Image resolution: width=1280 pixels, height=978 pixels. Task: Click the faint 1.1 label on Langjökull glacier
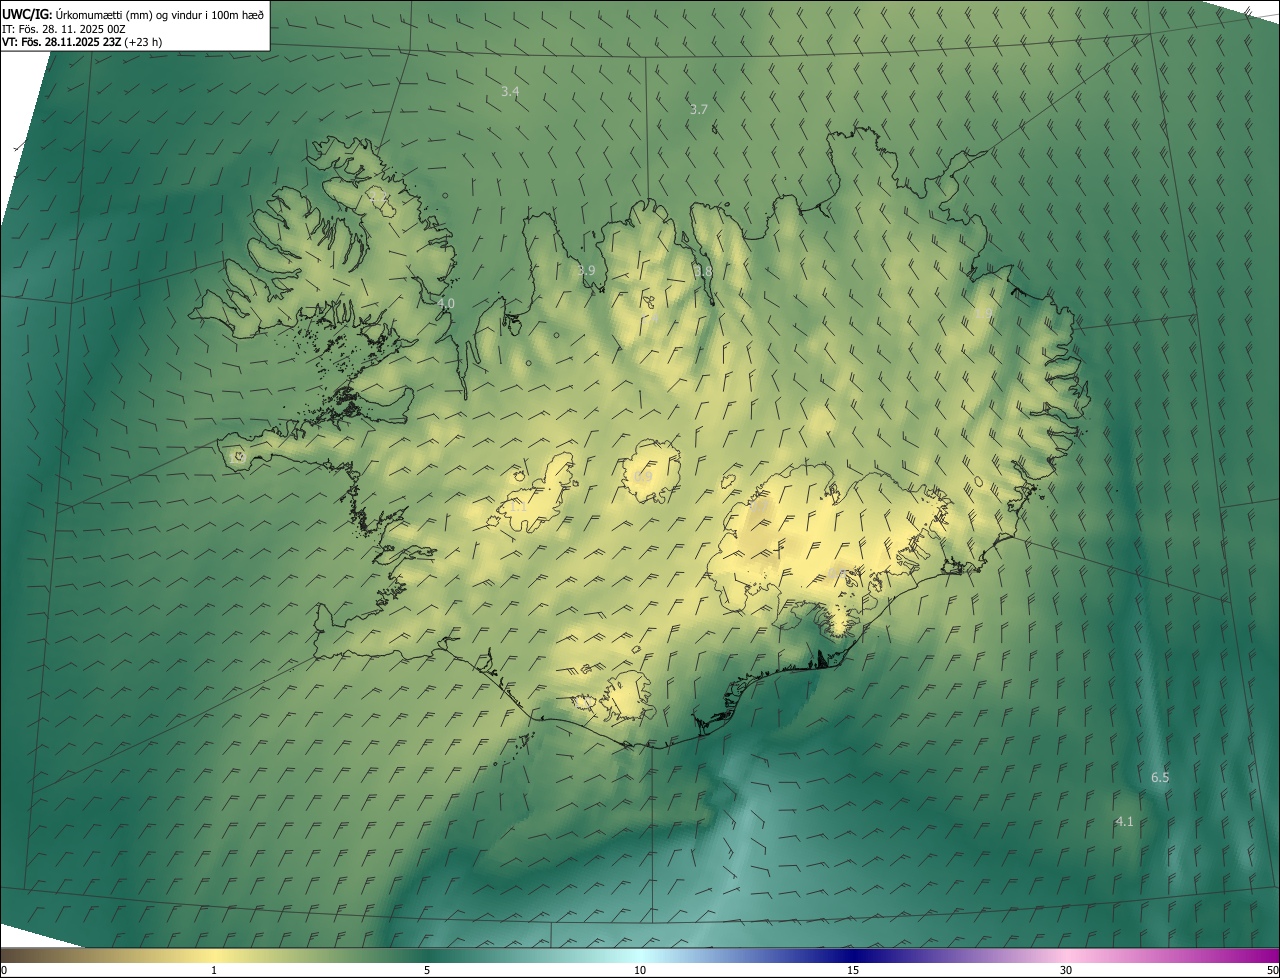[x=518, y=507]
